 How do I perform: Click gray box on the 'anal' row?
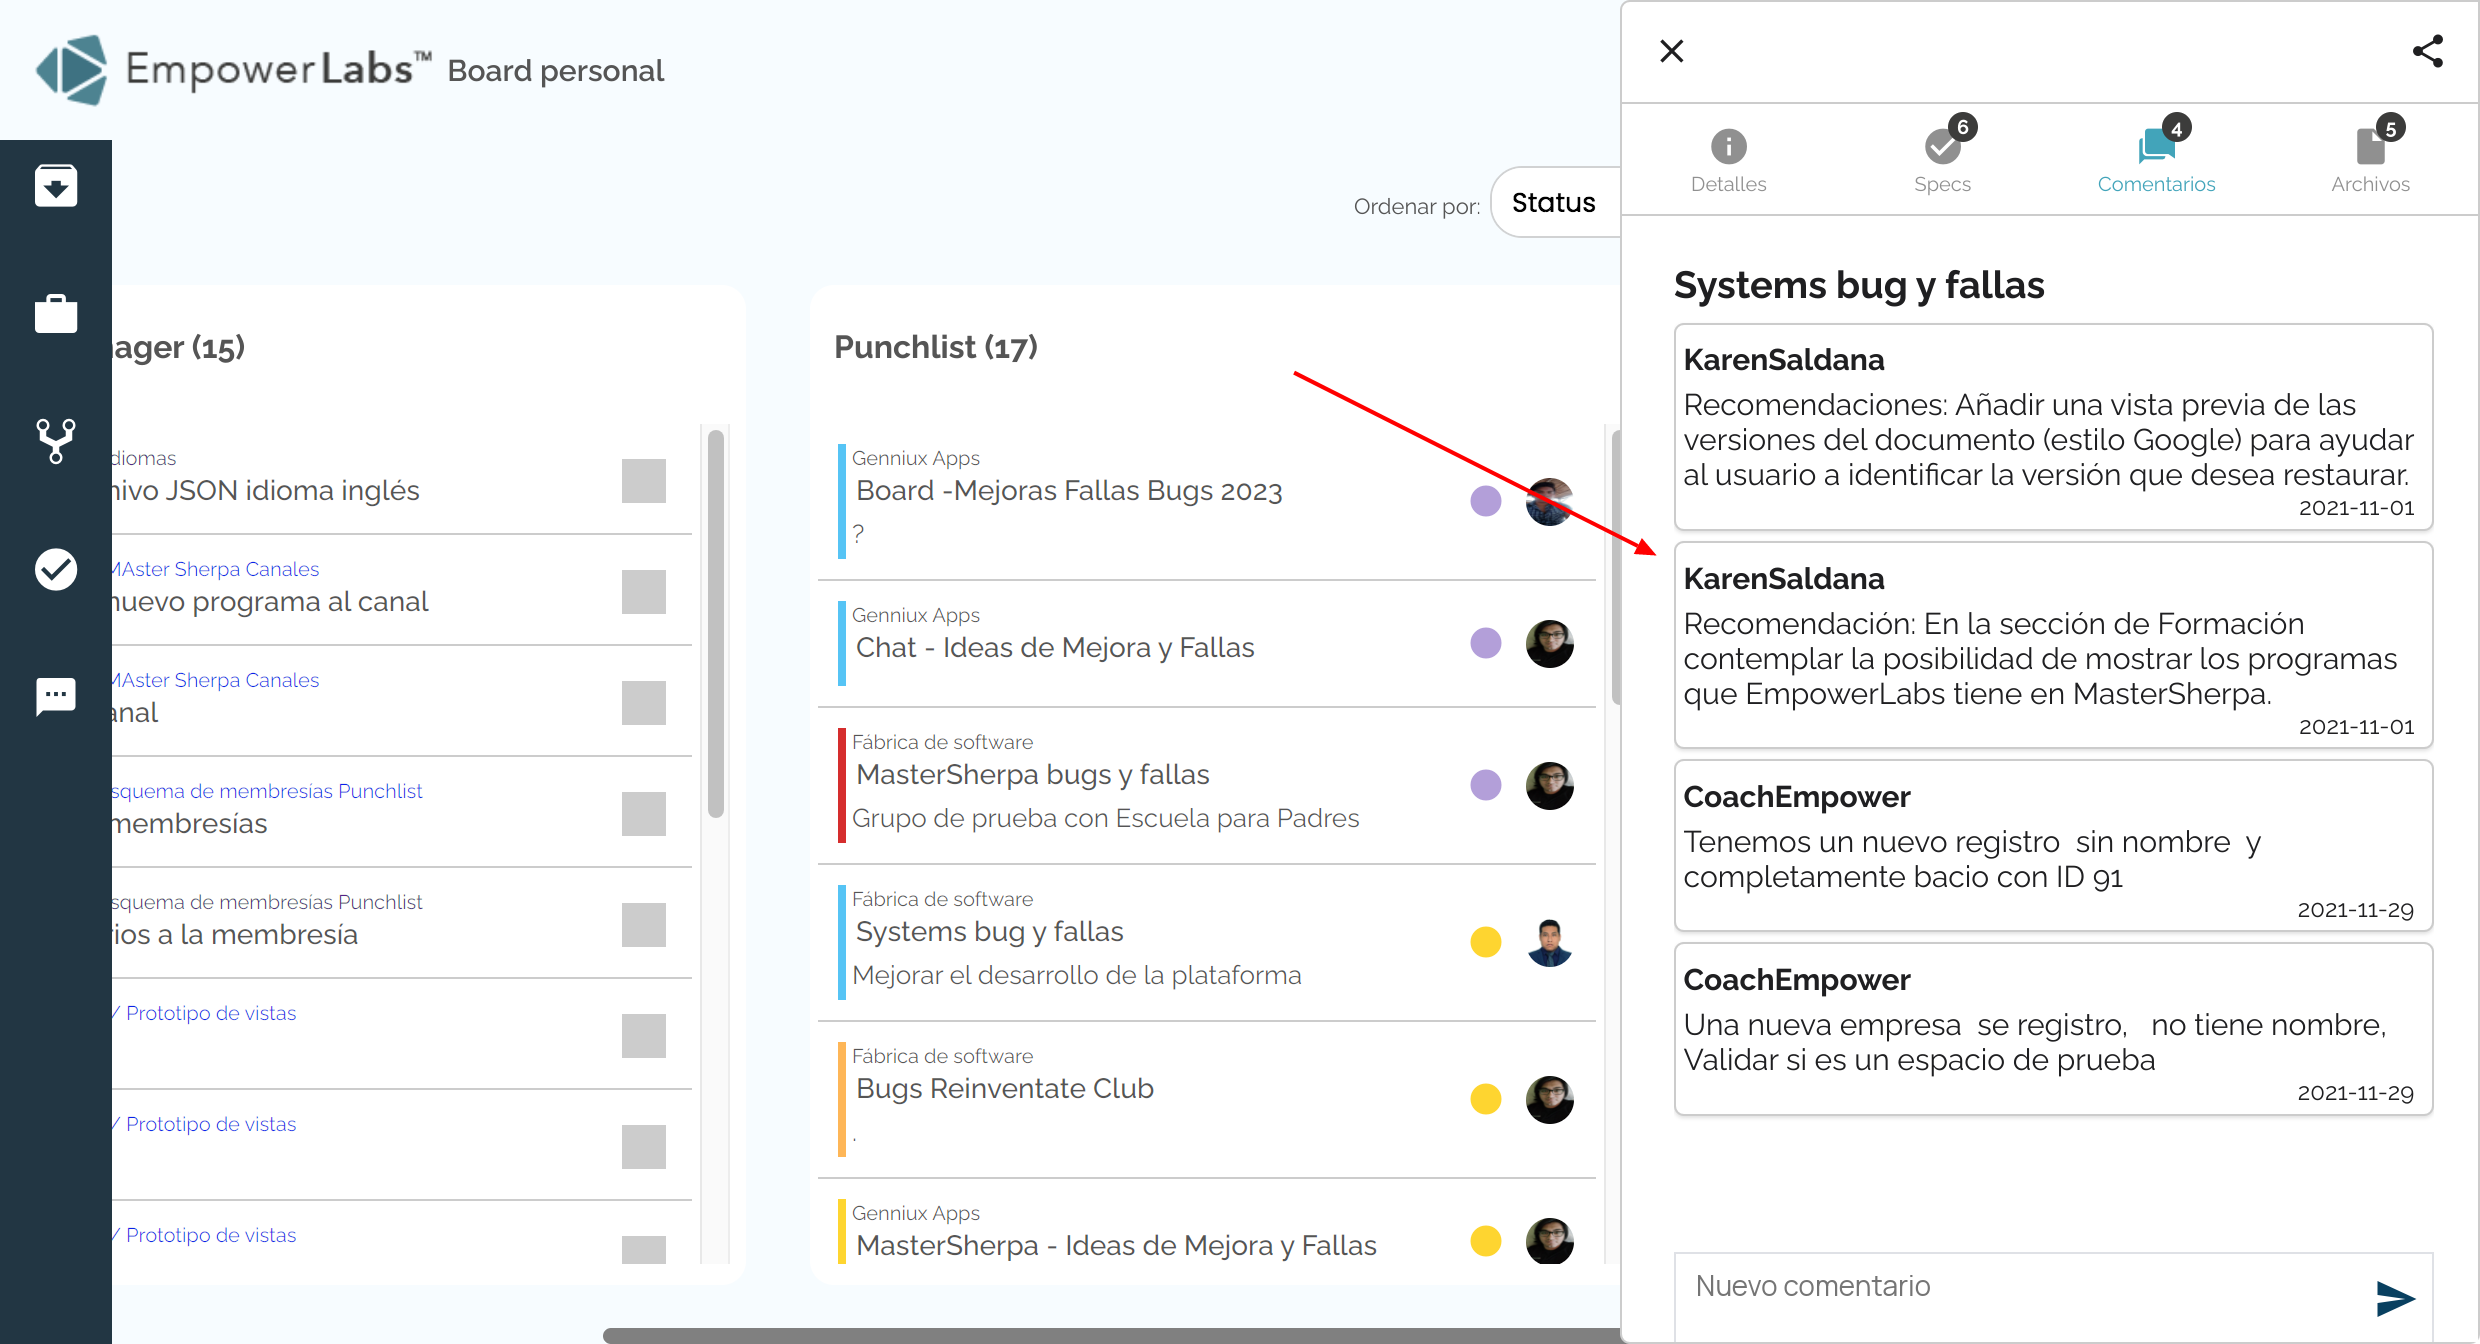tap(643, 703)
